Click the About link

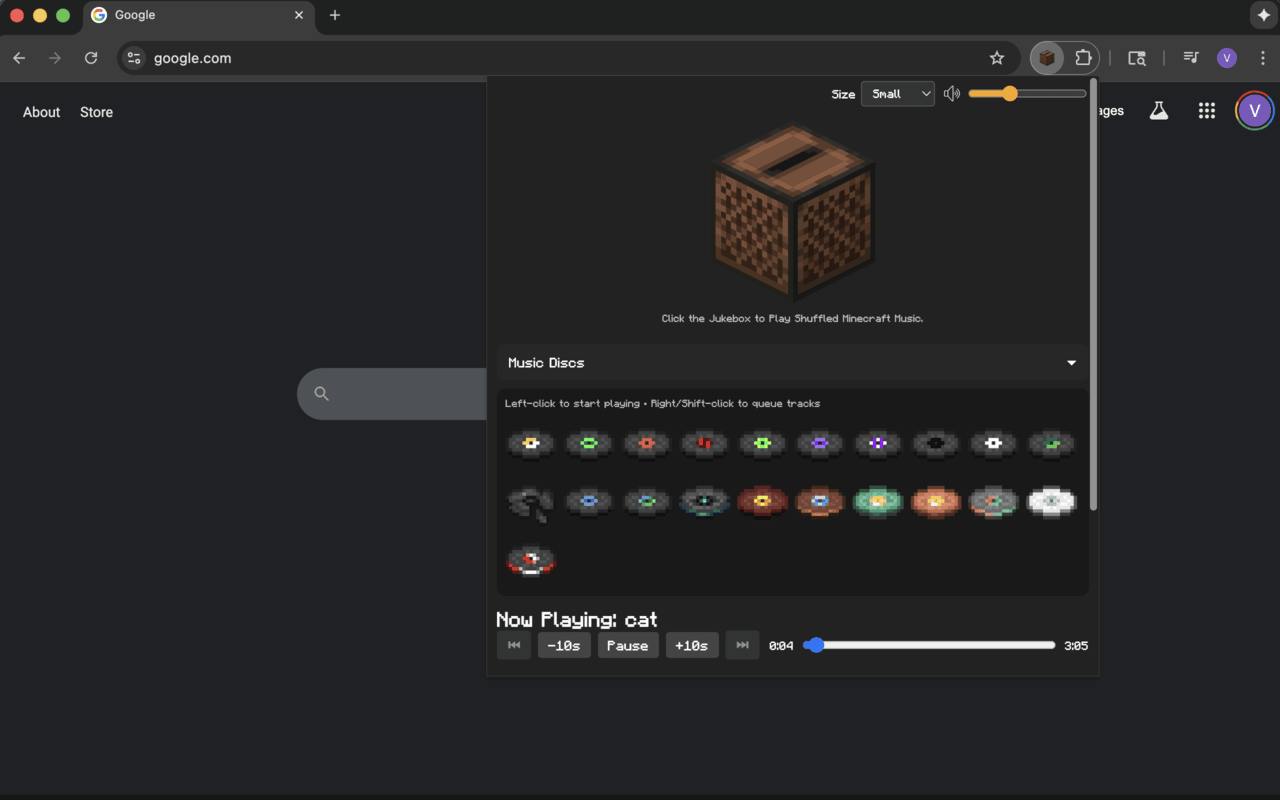(x=41, y=112)
